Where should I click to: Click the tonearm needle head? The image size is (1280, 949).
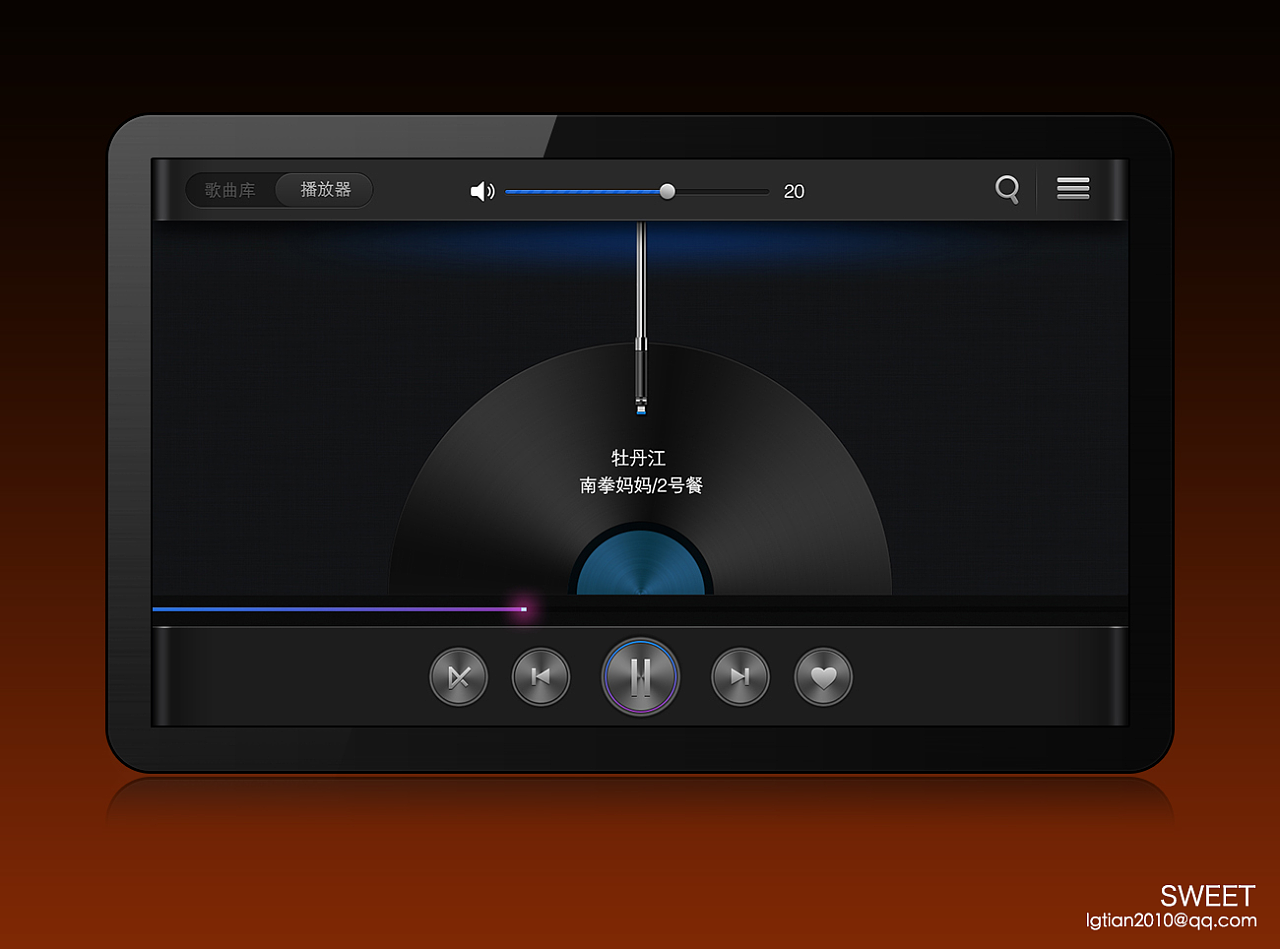click(x=641, y=405)
